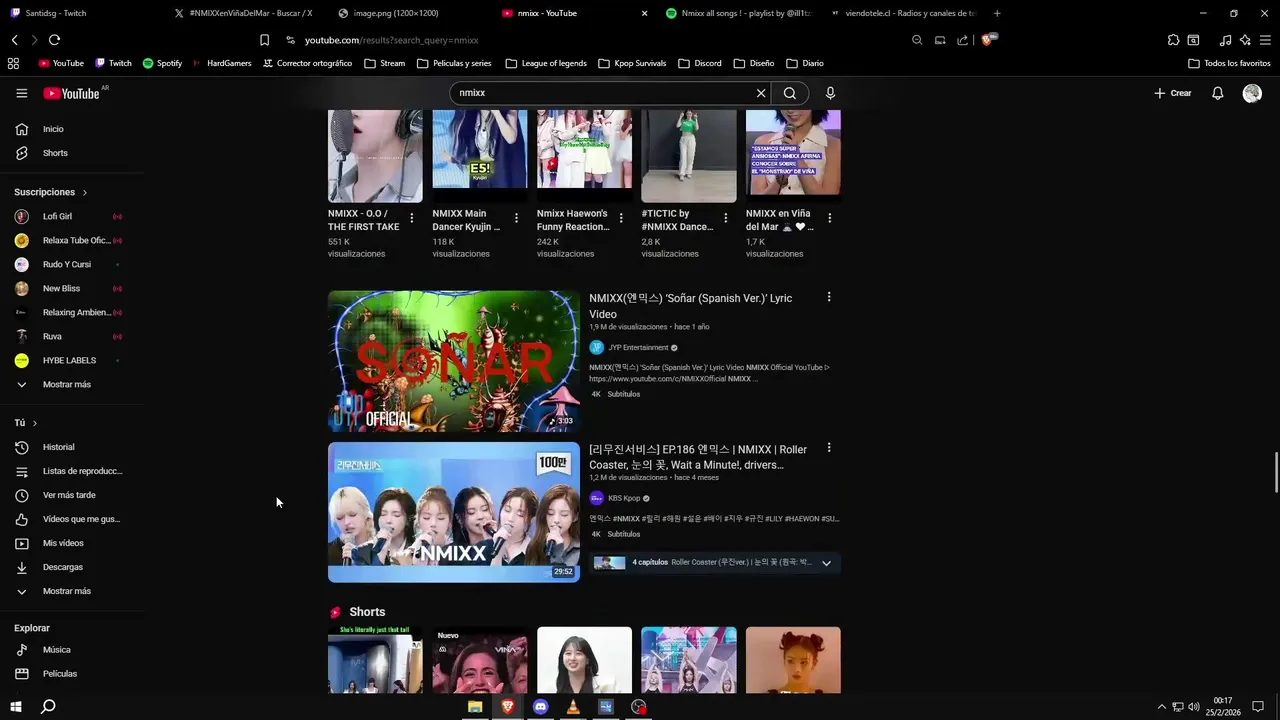Open options for NMIXX - O.O short

(412, 218)
